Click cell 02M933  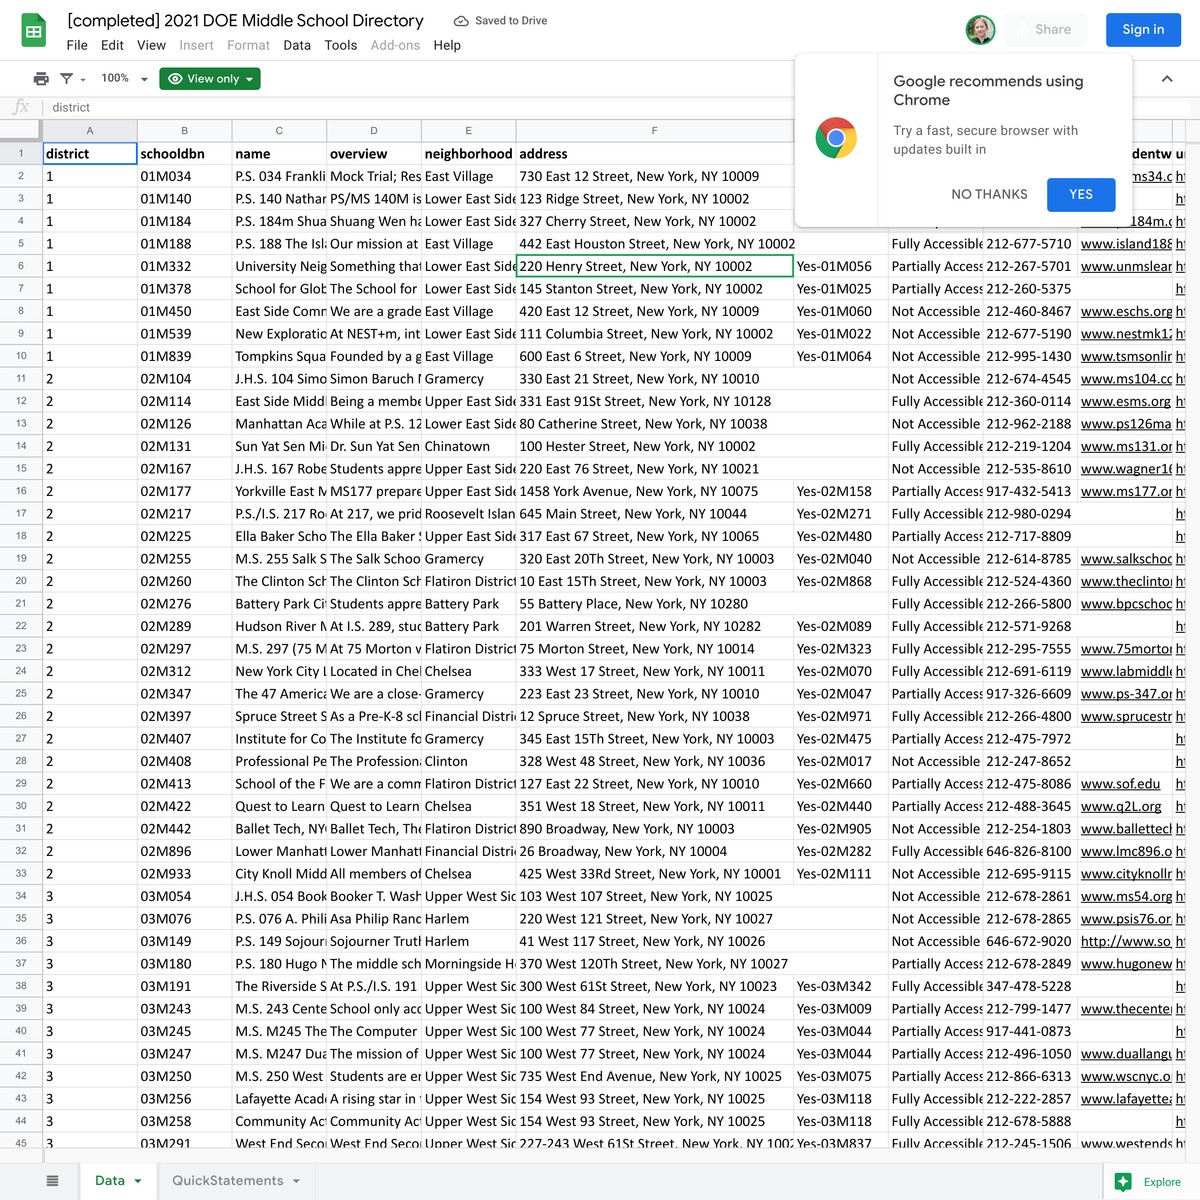pos(184,874)
